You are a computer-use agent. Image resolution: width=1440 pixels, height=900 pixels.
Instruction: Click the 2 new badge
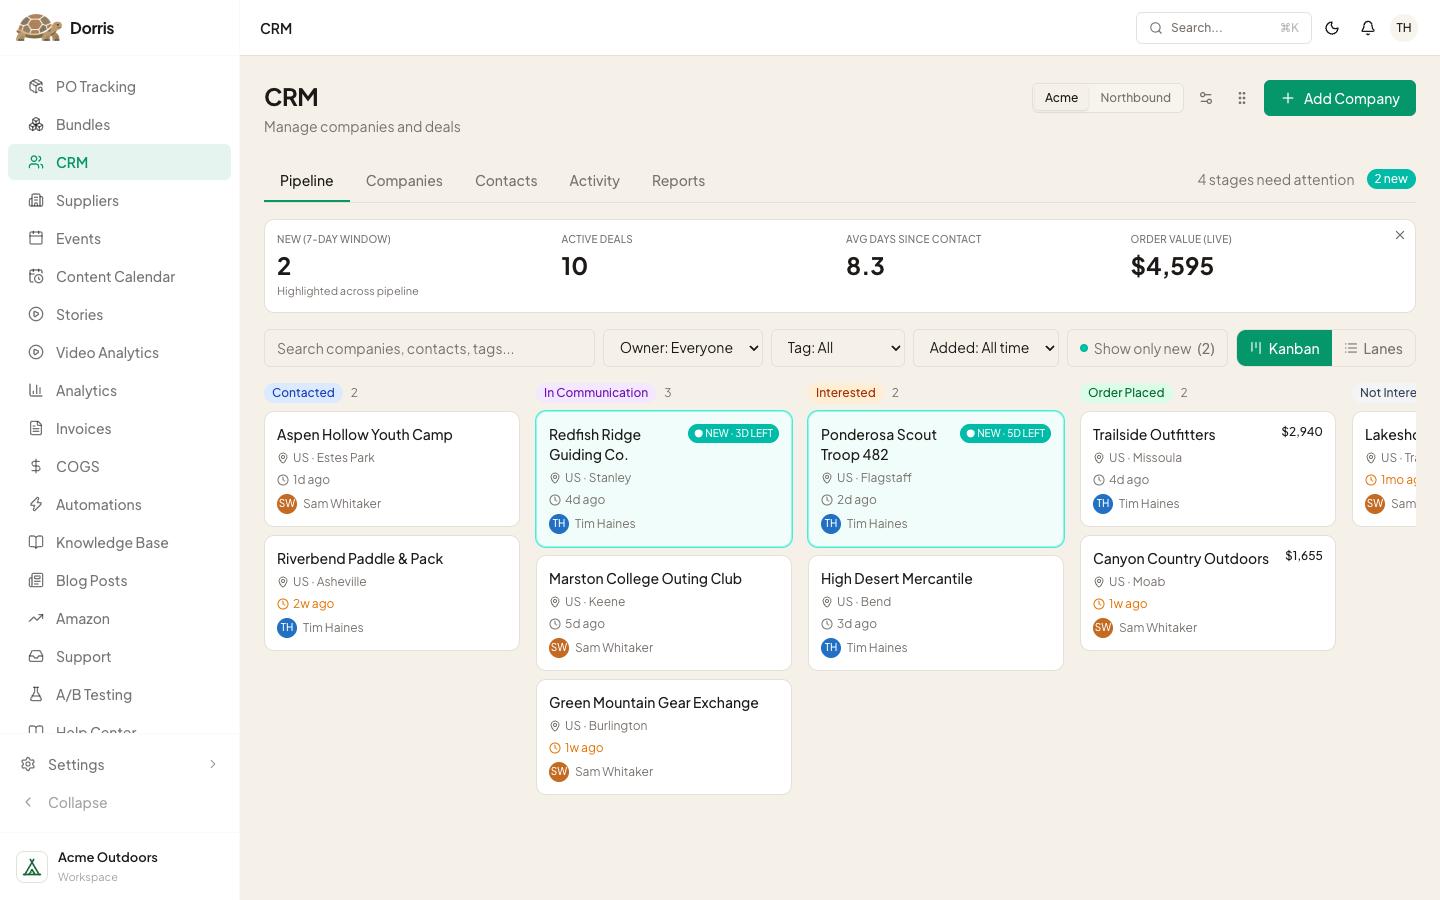pos(1391,179)
